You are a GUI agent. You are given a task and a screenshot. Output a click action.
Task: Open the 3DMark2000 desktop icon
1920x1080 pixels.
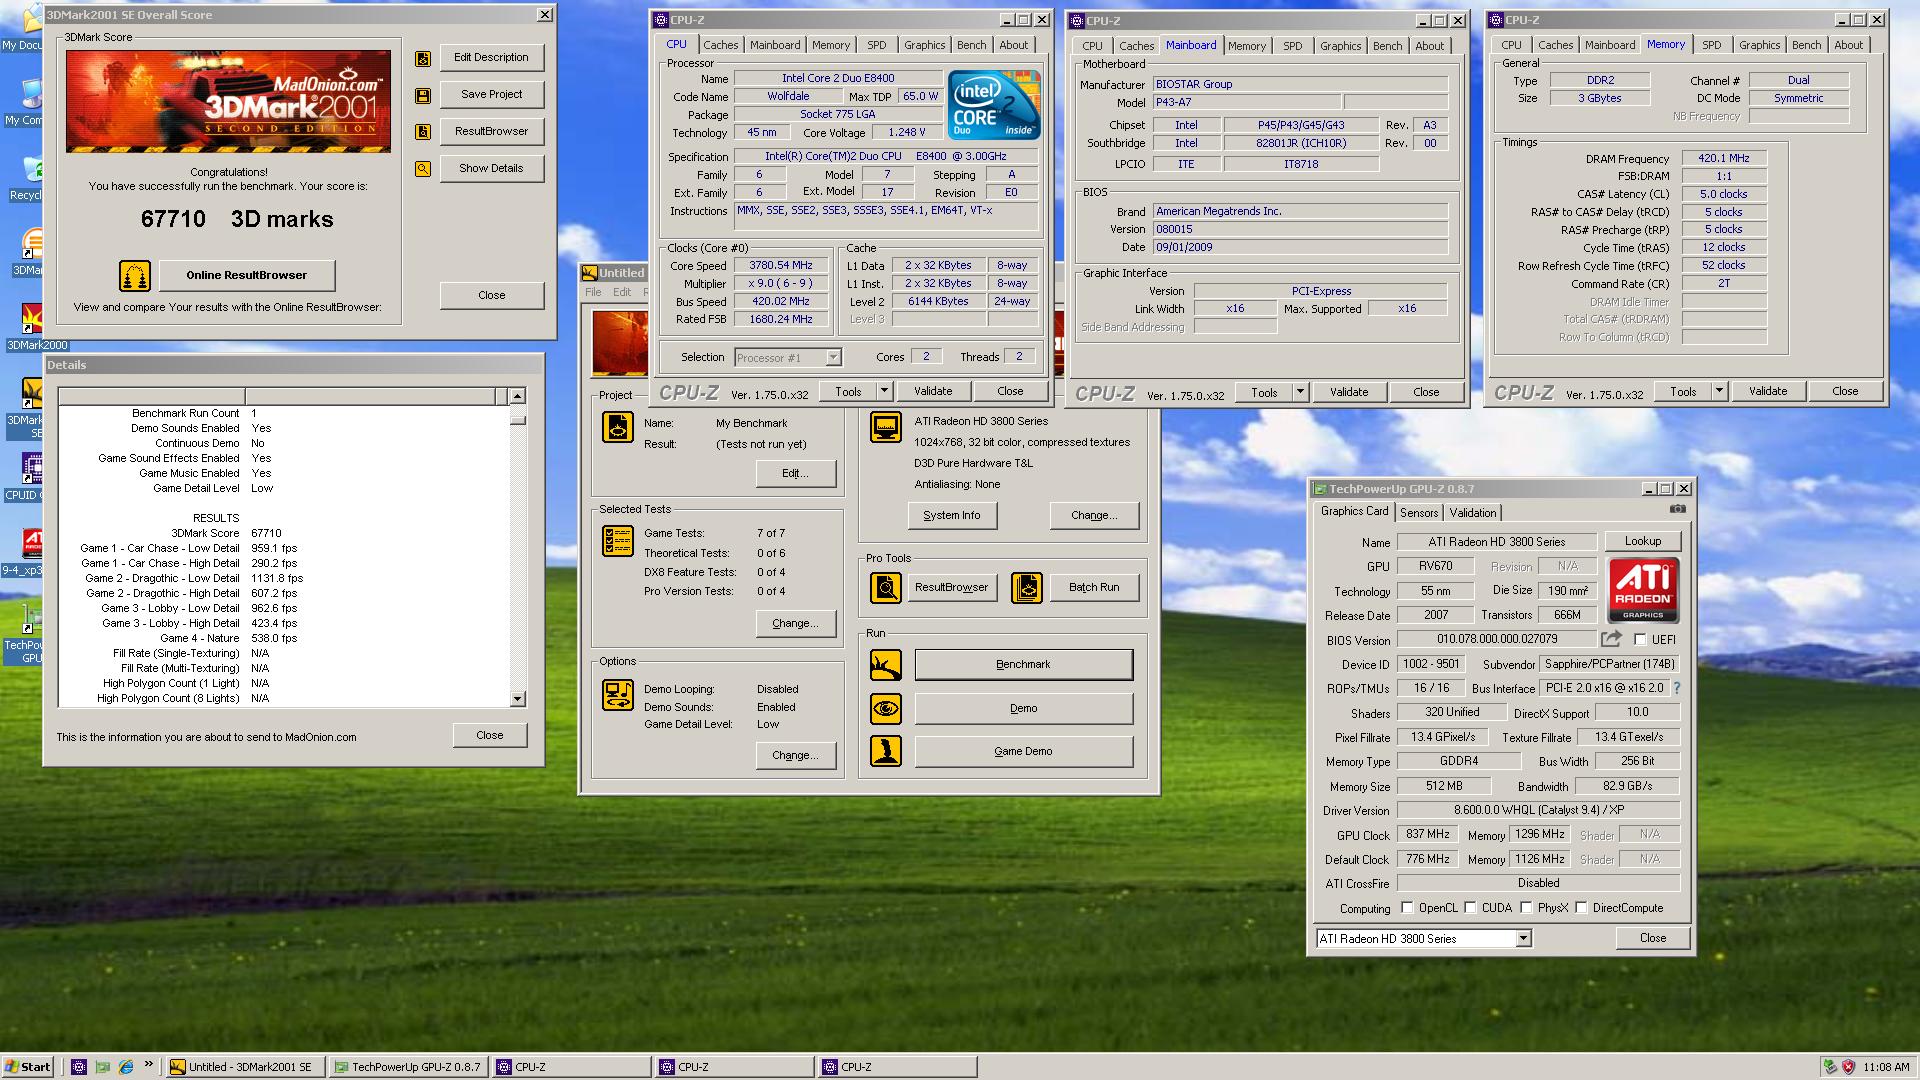(32, 328)
